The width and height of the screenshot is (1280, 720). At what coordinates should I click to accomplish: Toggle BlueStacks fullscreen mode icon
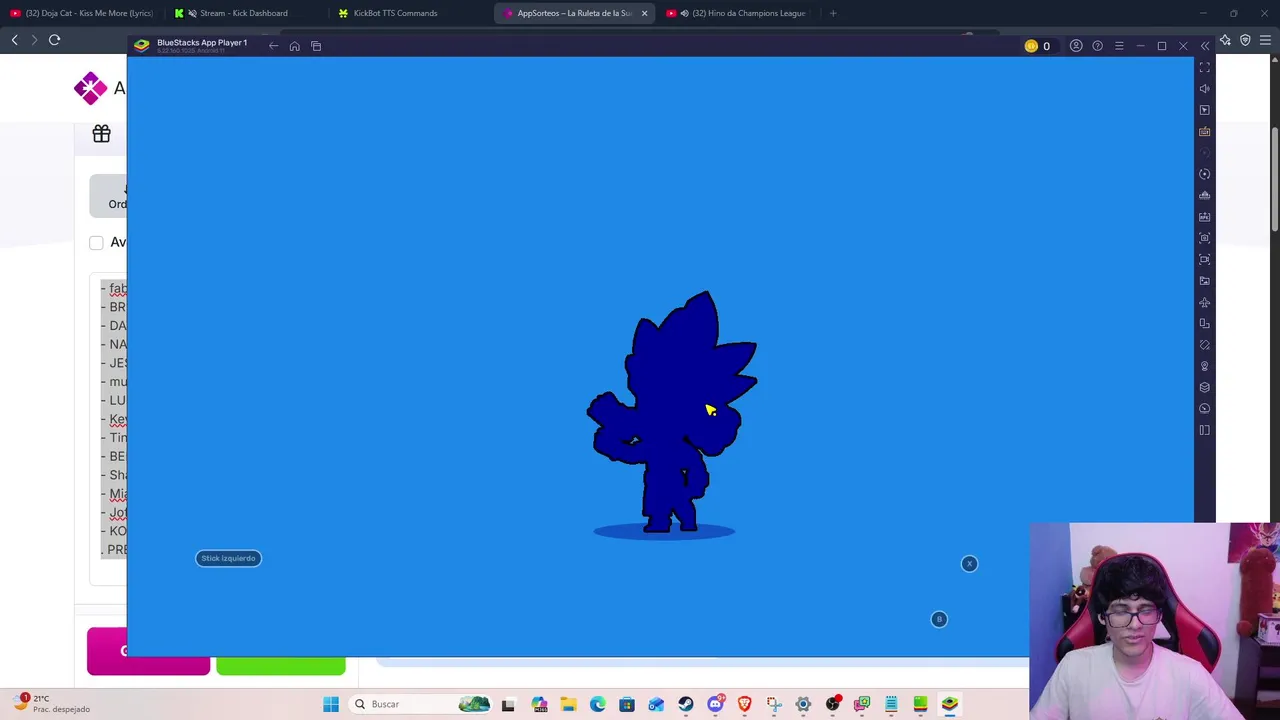point(1204,67)
